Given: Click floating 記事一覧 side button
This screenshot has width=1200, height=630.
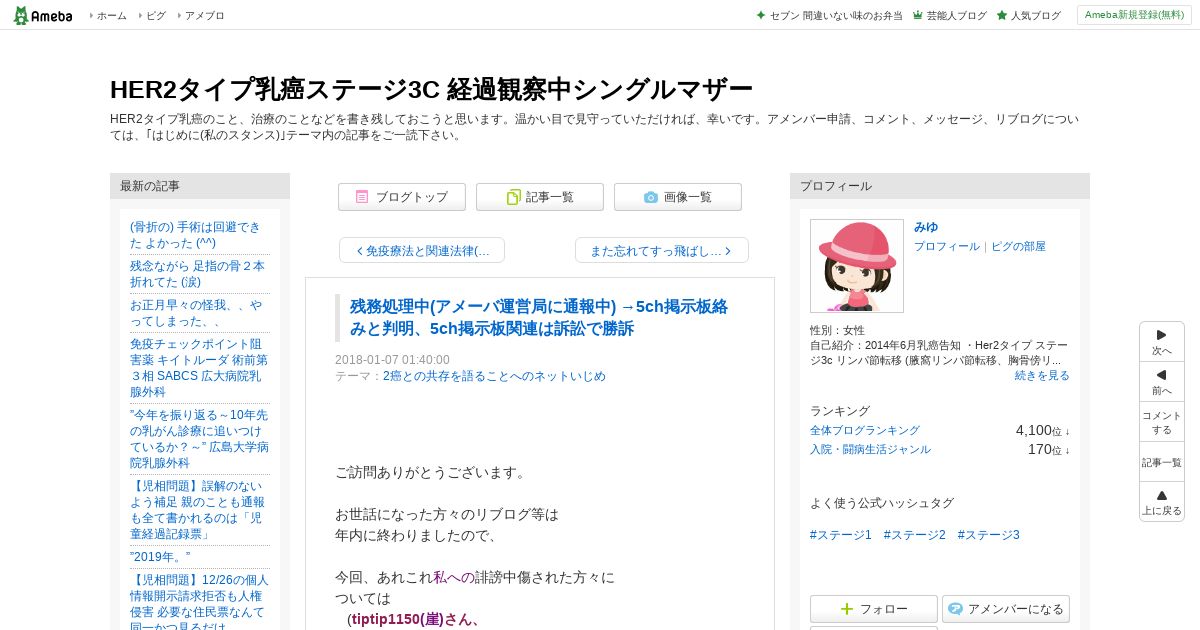Looking at the screenshot, I should pos(1162,462).
